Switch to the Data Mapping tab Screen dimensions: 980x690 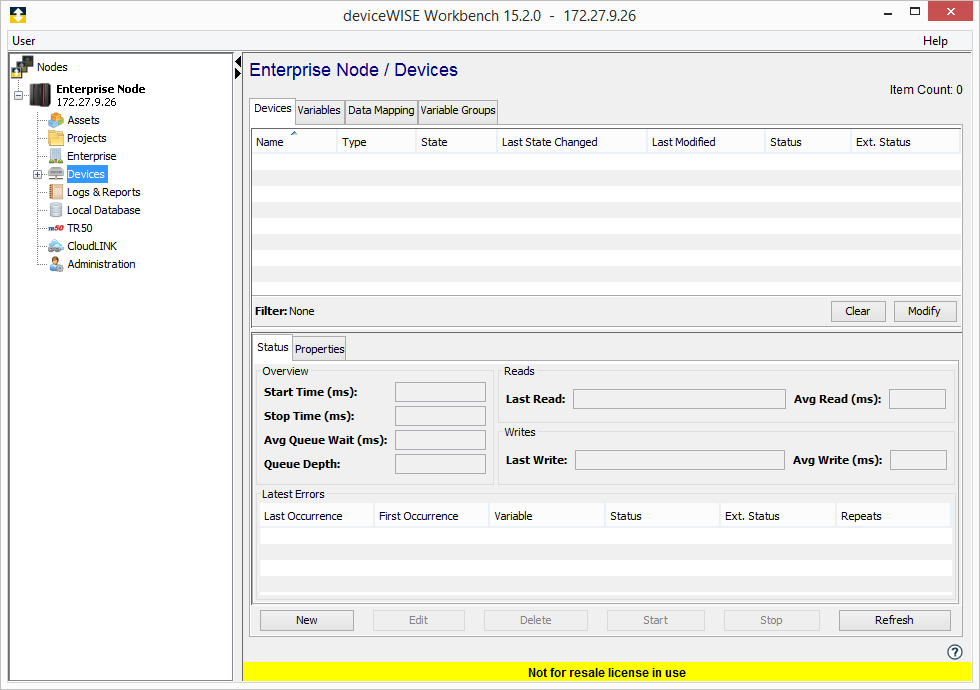[x=381, y=110]
